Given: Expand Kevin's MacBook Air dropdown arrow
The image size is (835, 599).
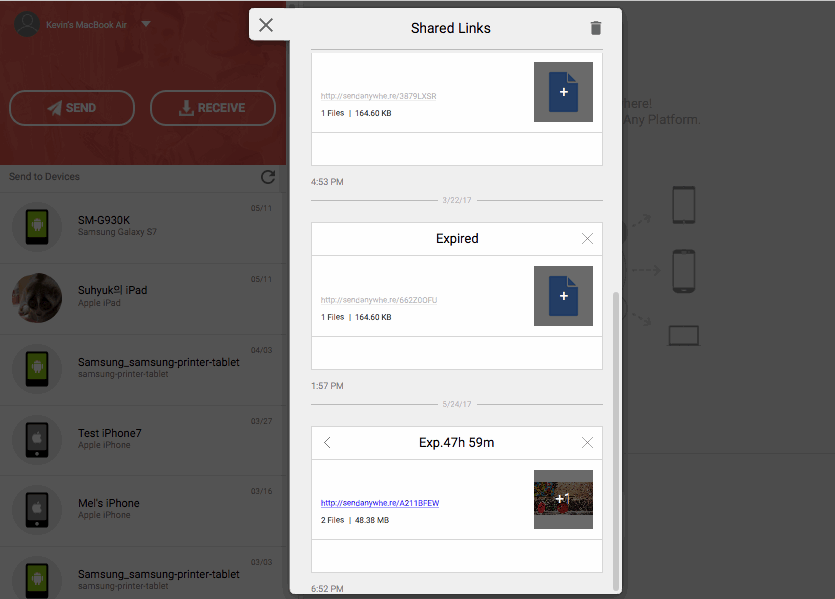Looking at the screenshot, I should click(x=146, y=24).
